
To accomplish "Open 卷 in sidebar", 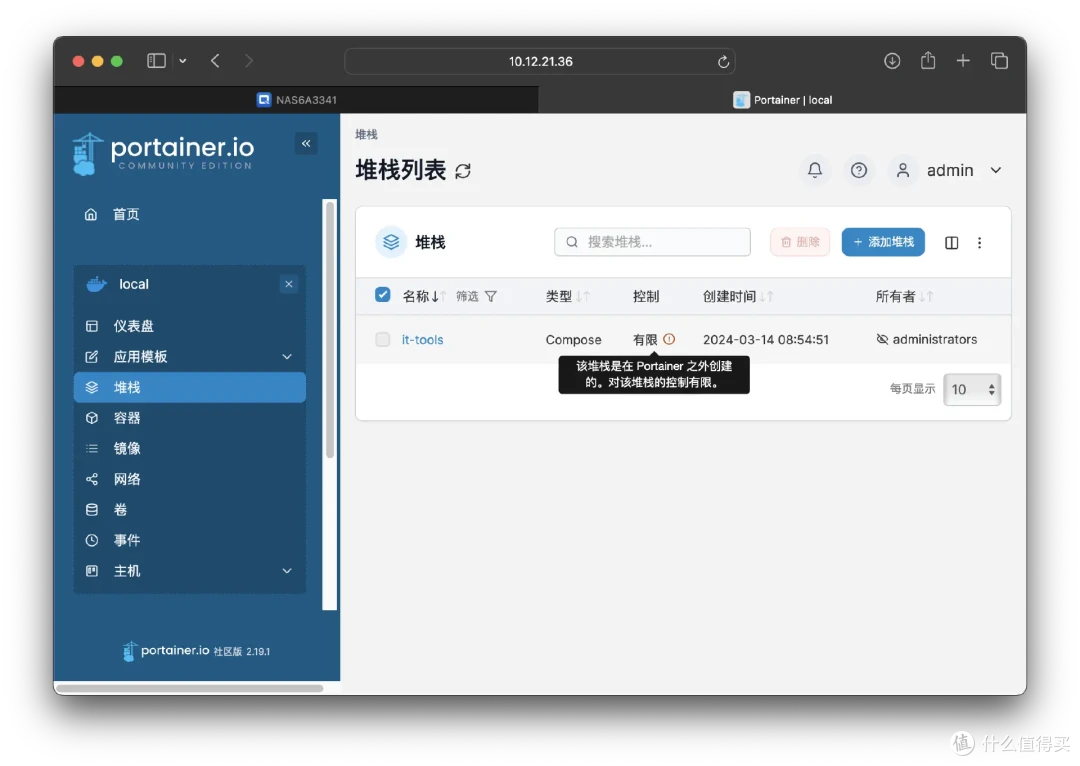I will [x=190, y=510].
